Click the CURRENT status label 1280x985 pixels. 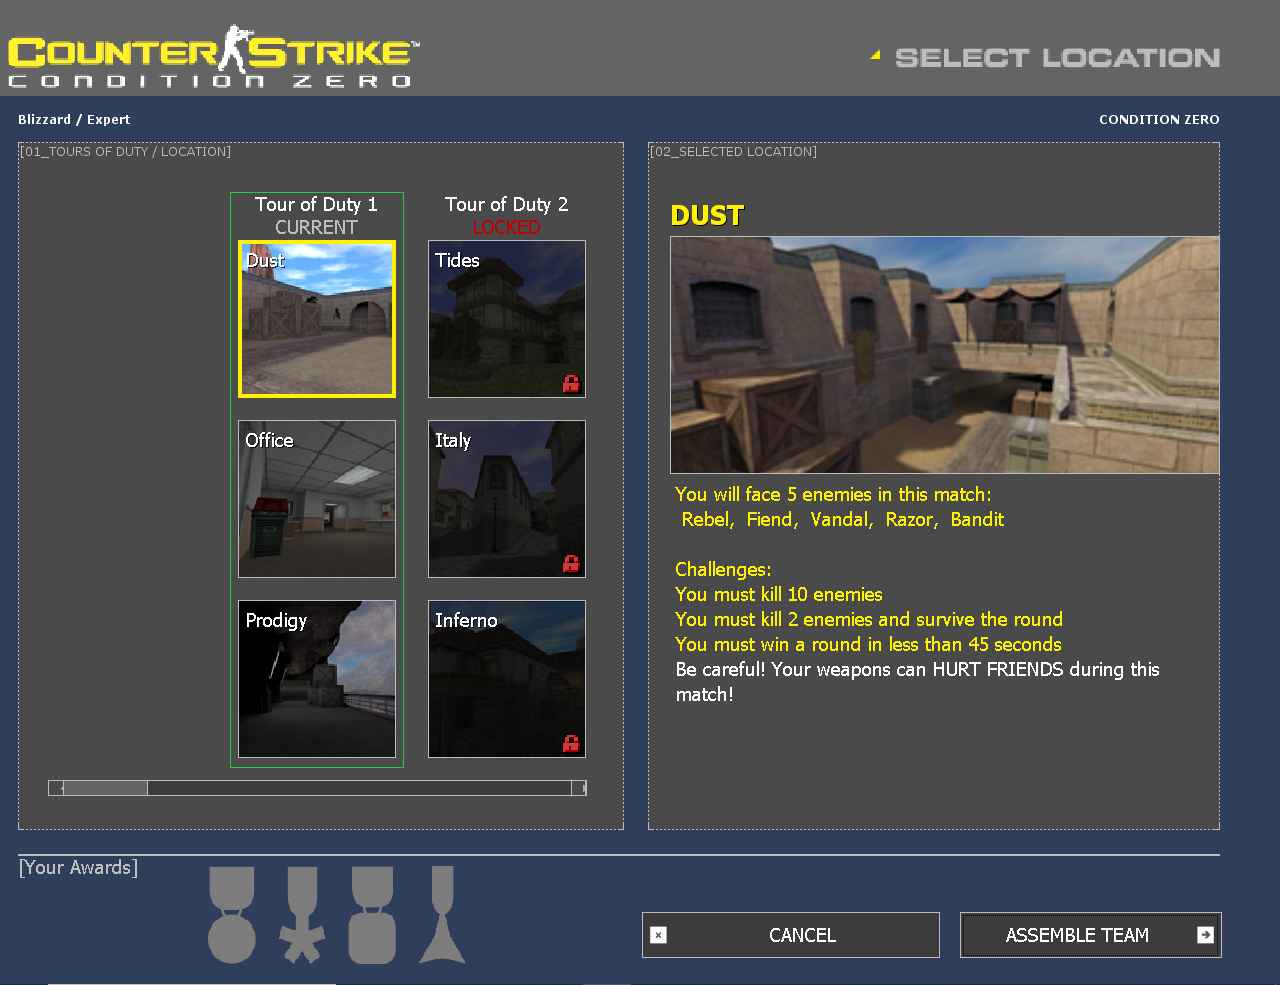tap(316, 227)
